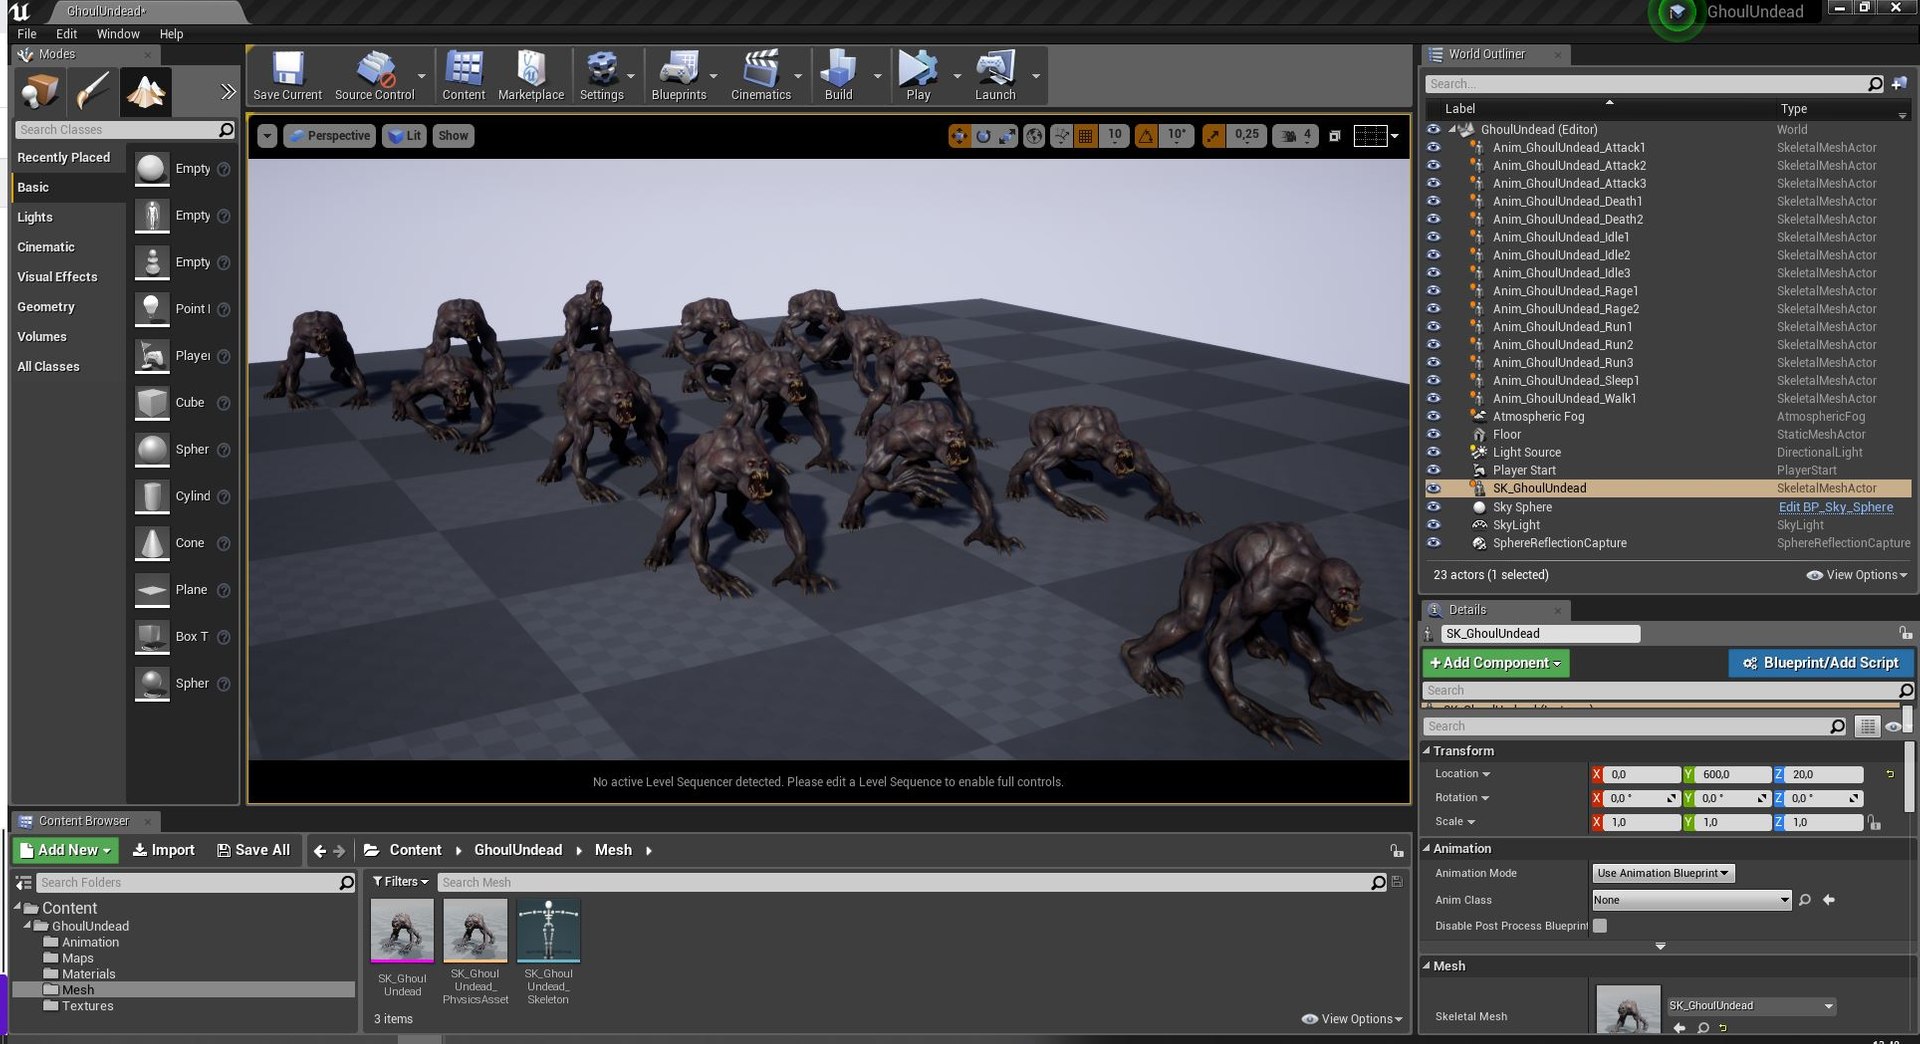Open the Settings toolbar icon
This screenshot has width=1920, height=1044.
pyautogui.click(x=601, y=76)
